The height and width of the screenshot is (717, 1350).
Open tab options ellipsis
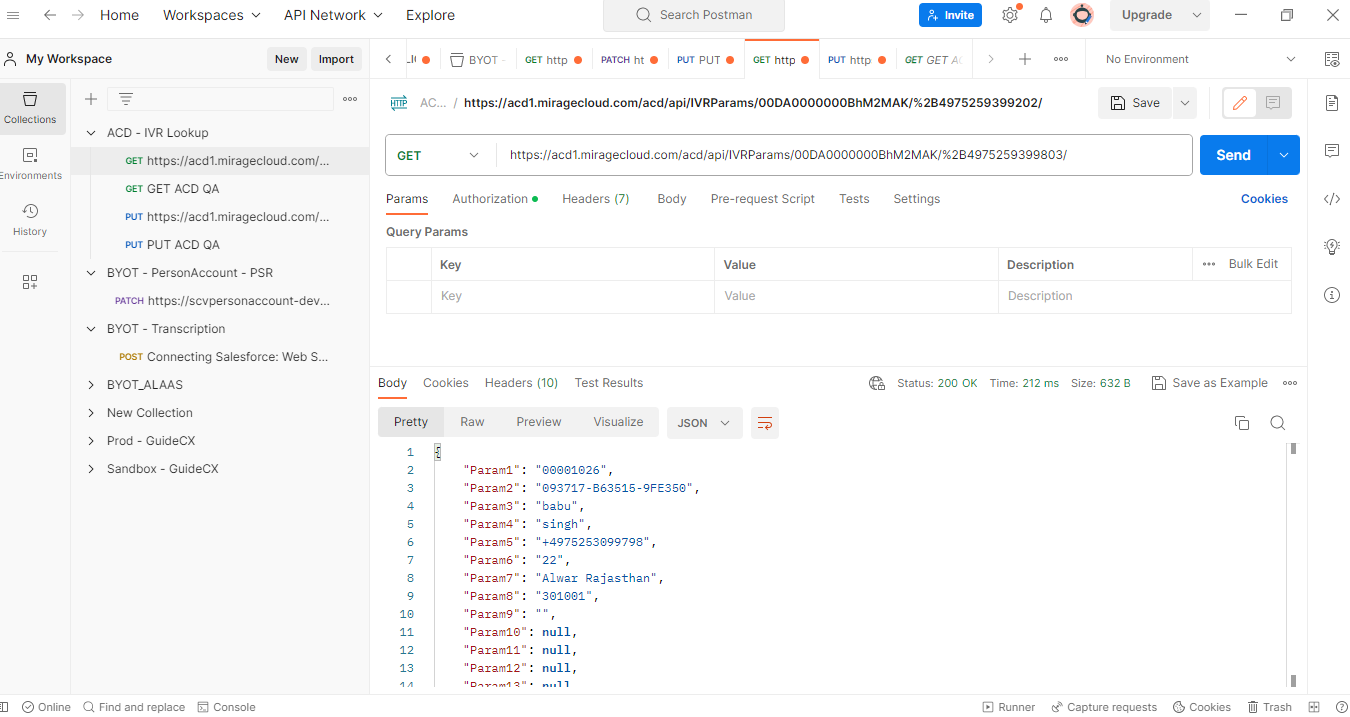click(x=1061, y=59)
